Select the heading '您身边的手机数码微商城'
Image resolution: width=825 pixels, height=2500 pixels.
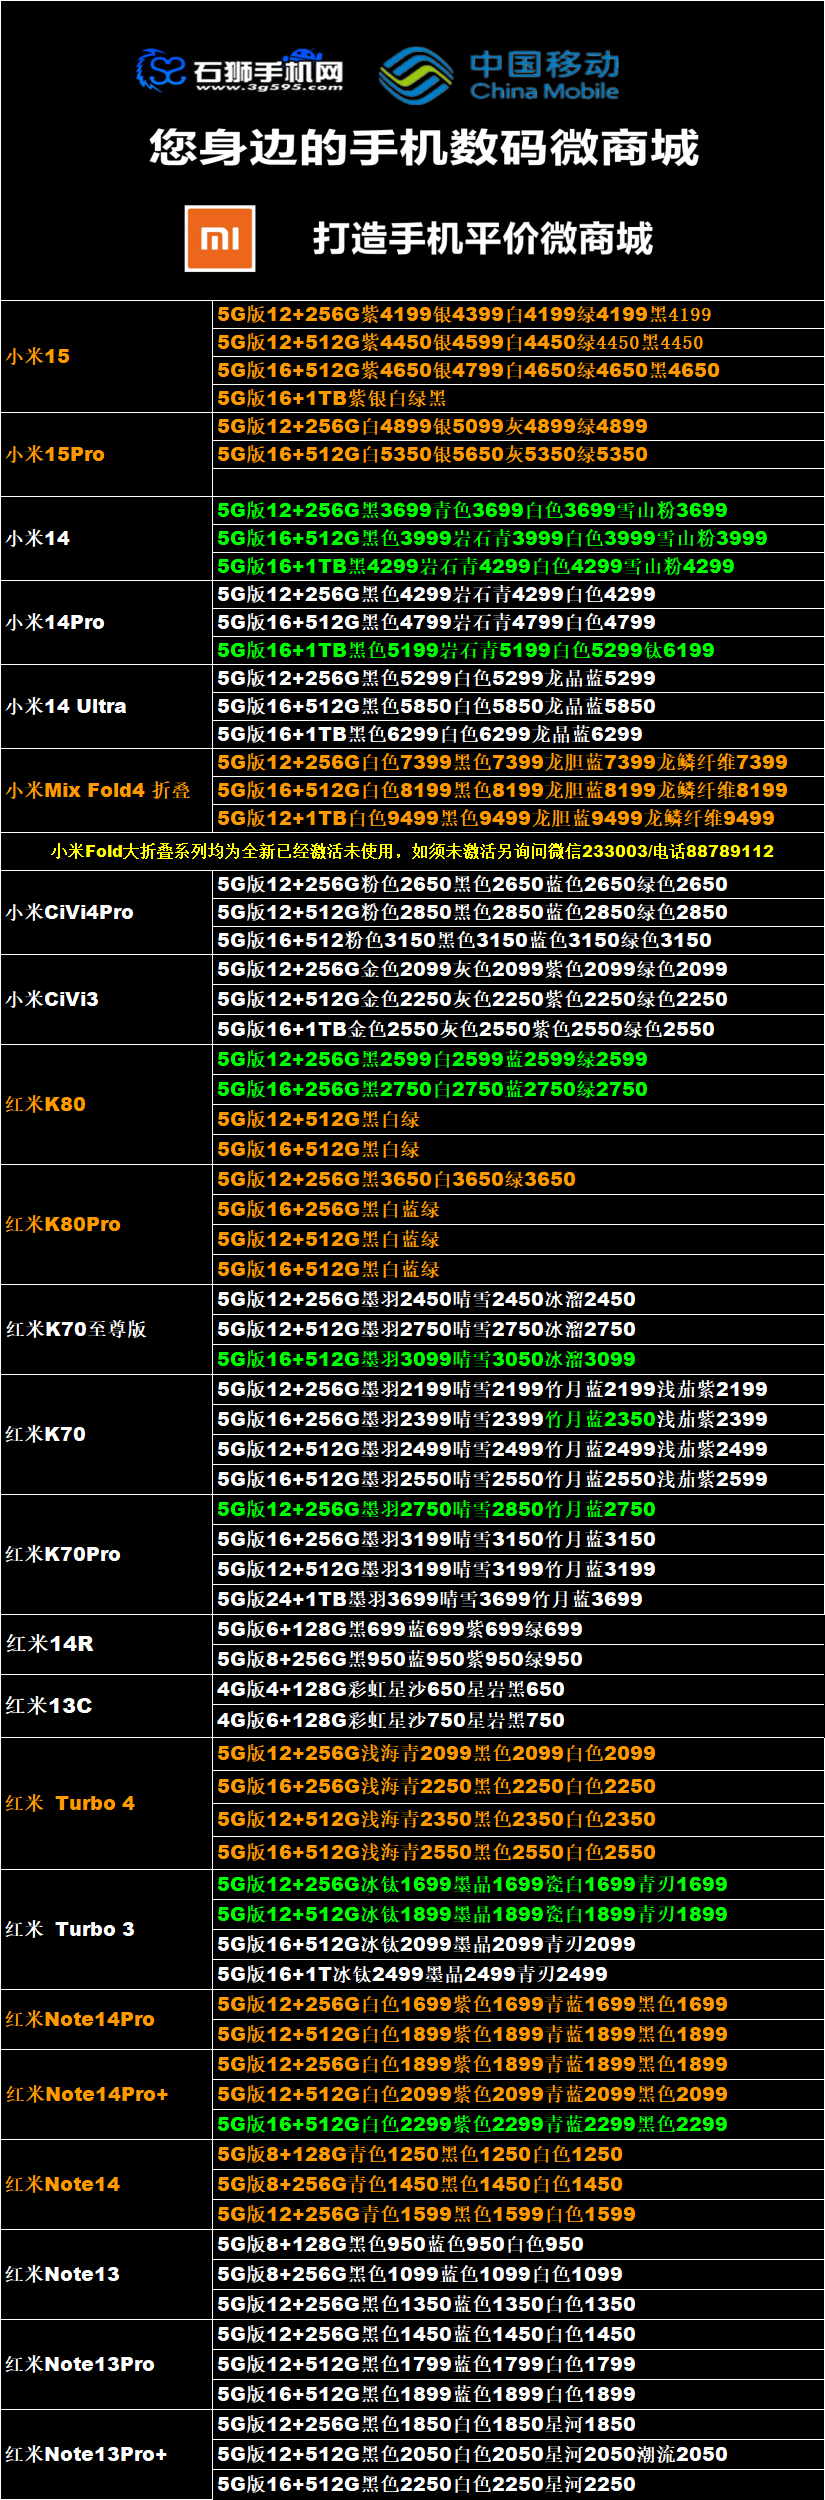pos(424,148)
